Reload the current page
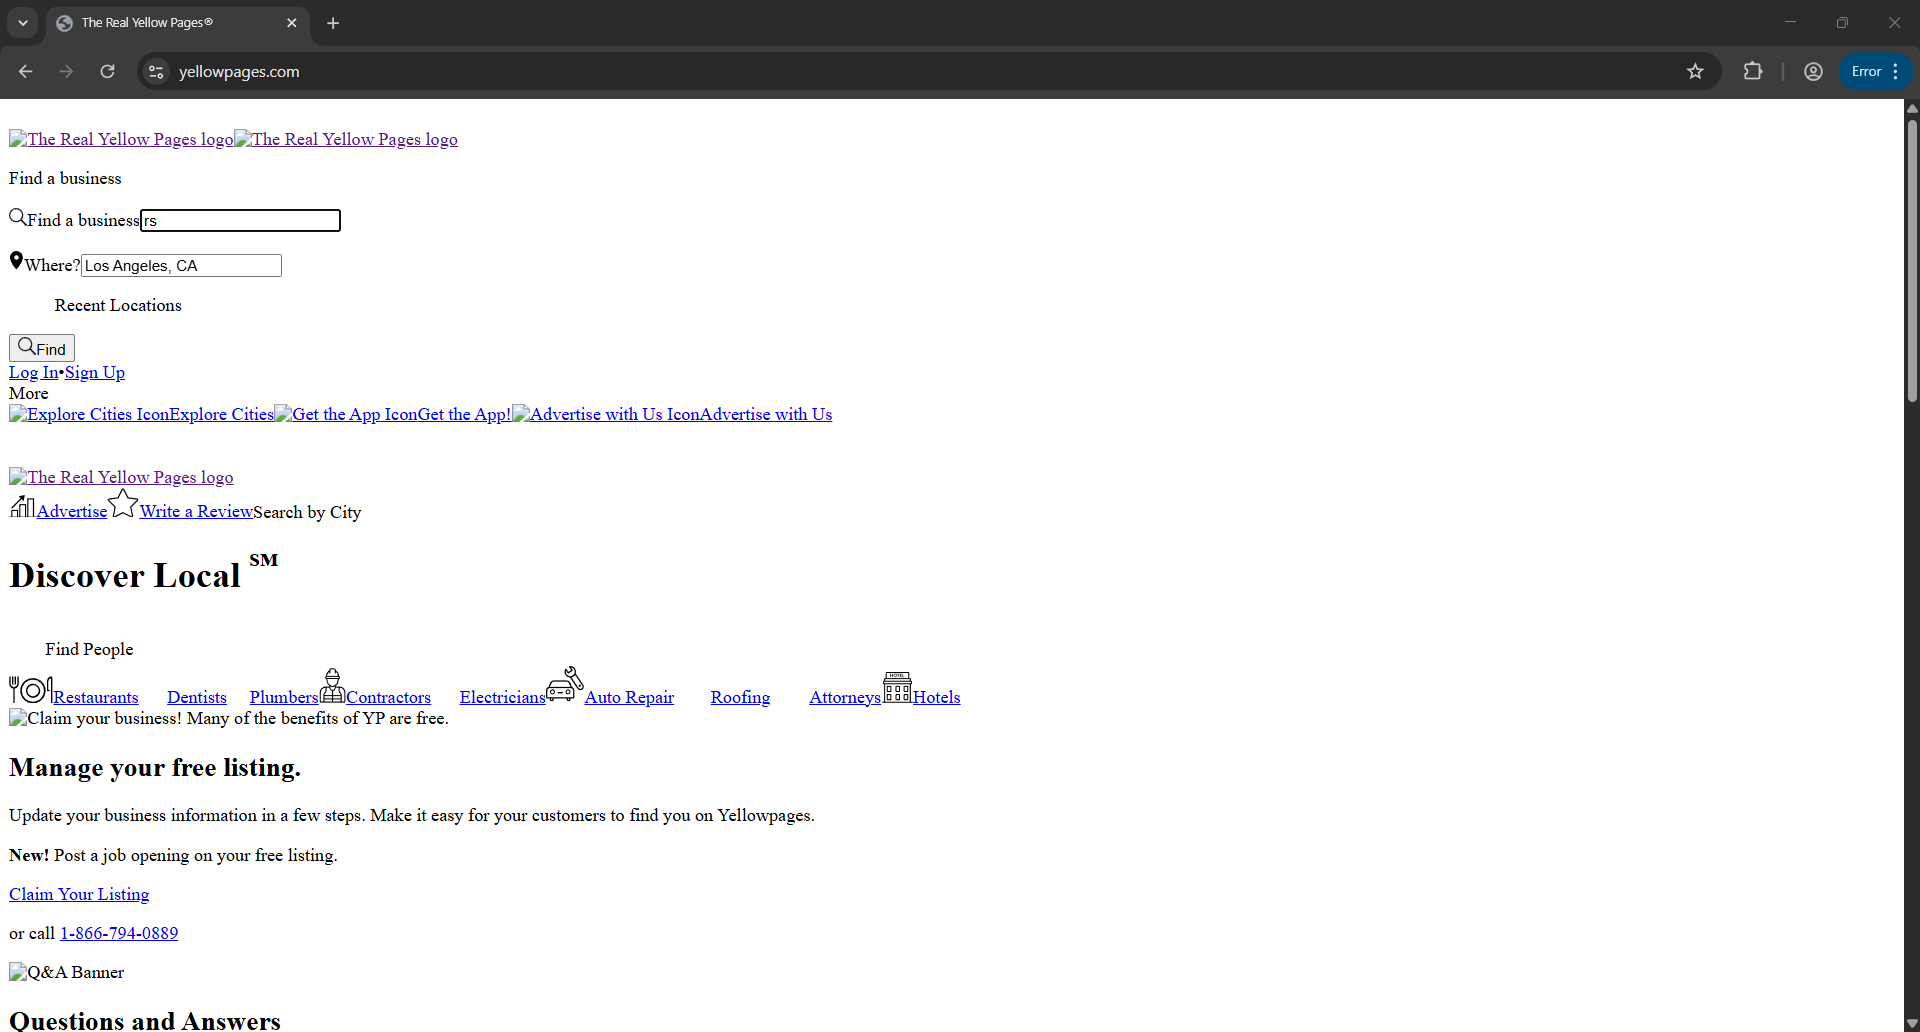The height and width of the screenshot is (1032, 1920). [x=107, y=71]
